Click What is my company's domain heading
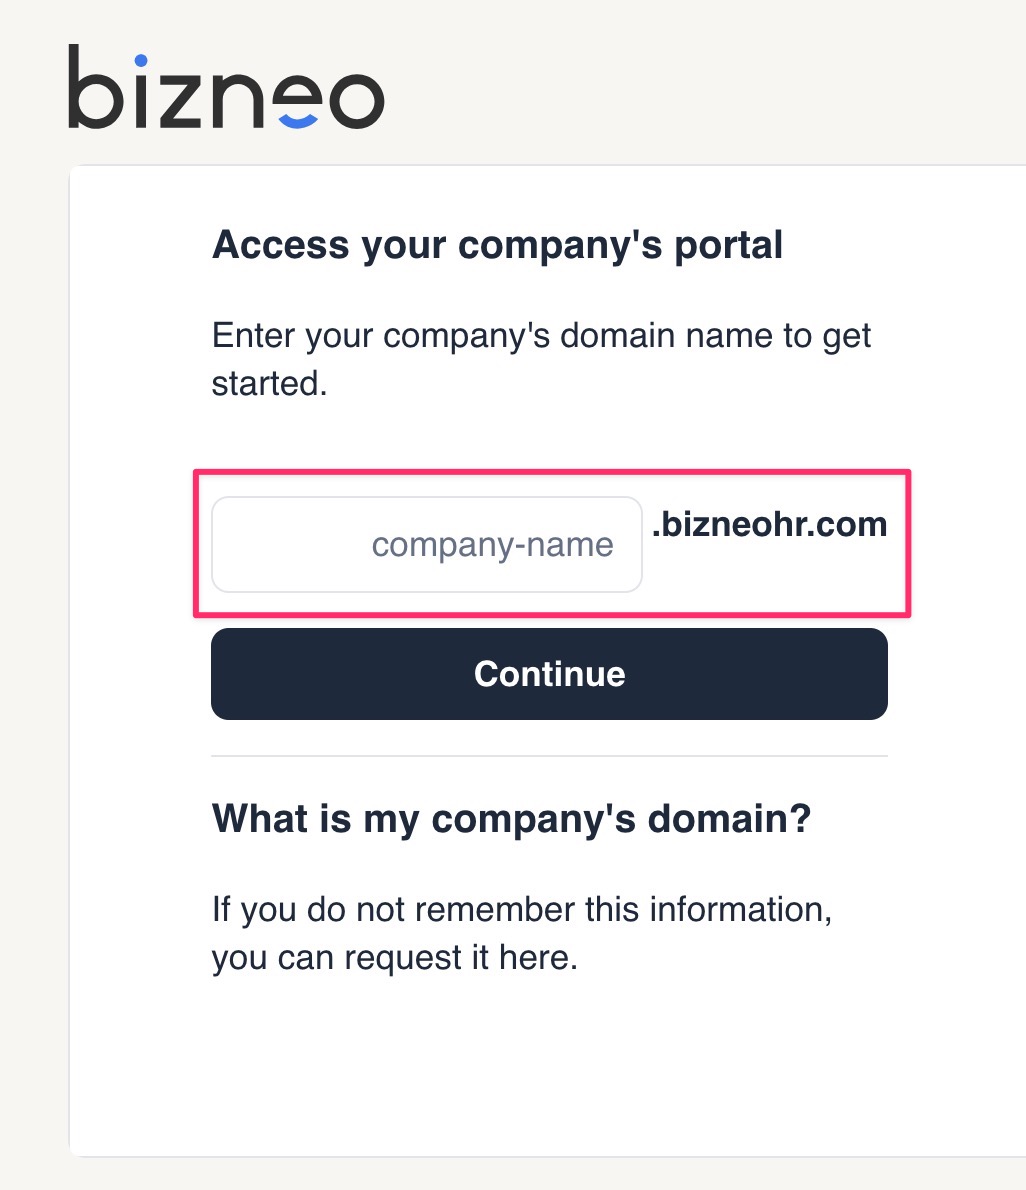Image resolution: width=1026 pixels, height=1190 pixels. pyautogui.click(x=511, y=820)
